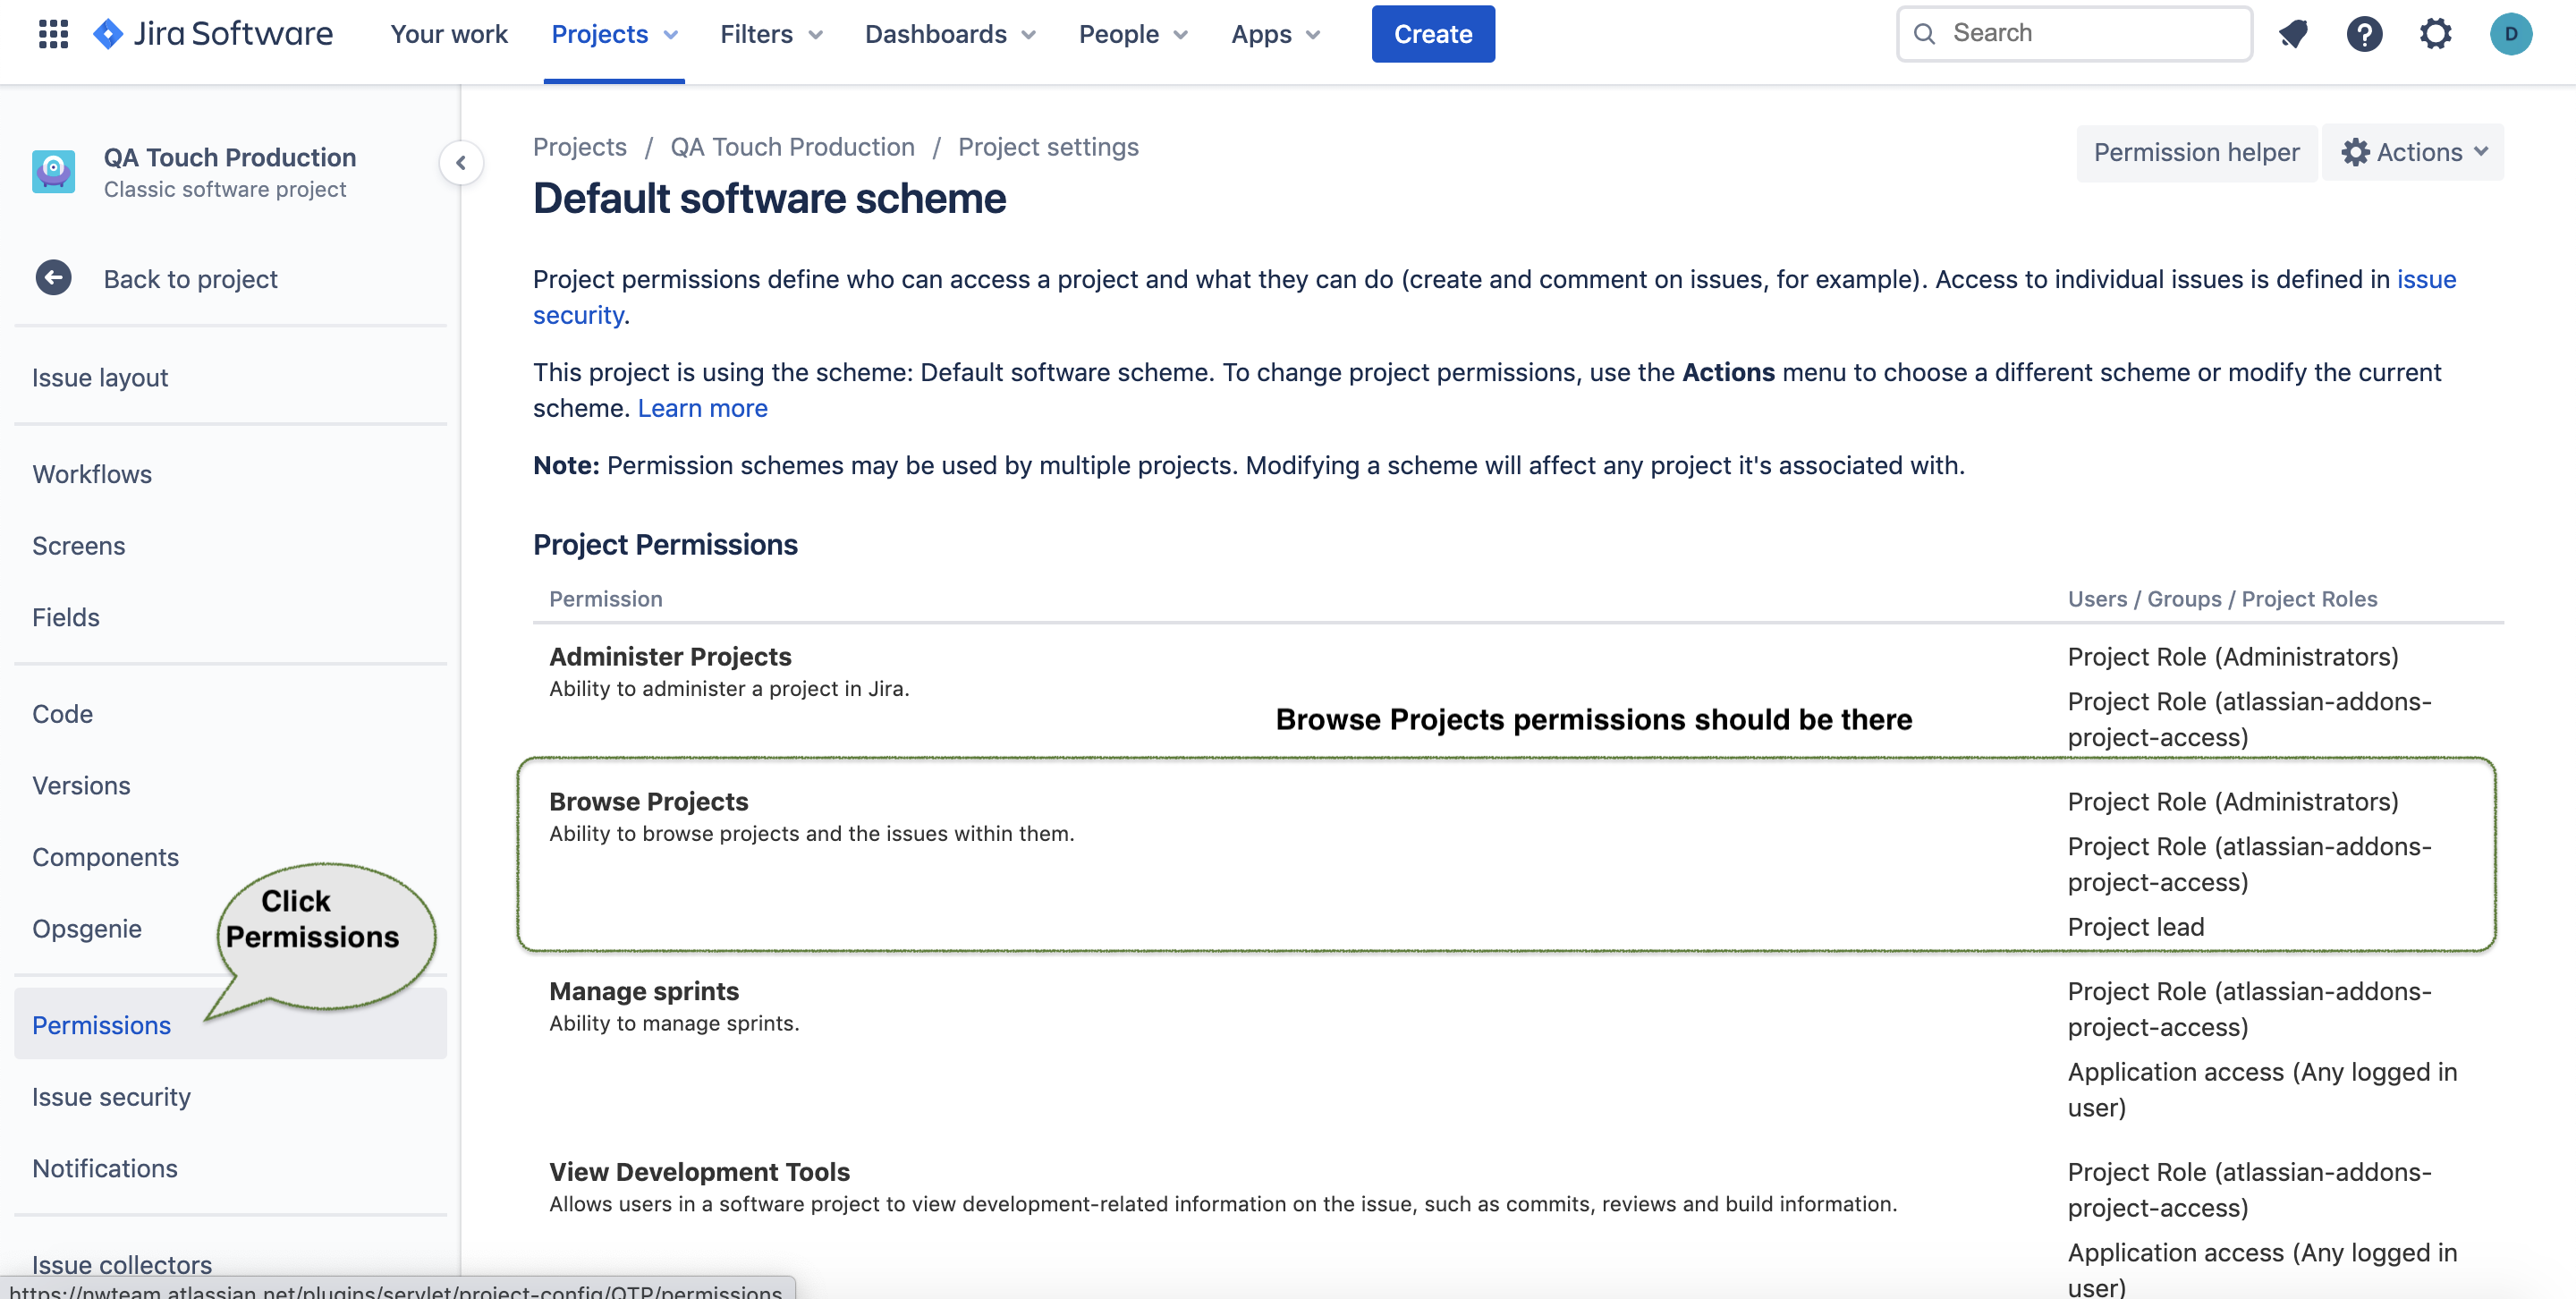This screenshot has height=1299, width=2576.
Task: Open the settings gear icon
Action: point(2435,34)
